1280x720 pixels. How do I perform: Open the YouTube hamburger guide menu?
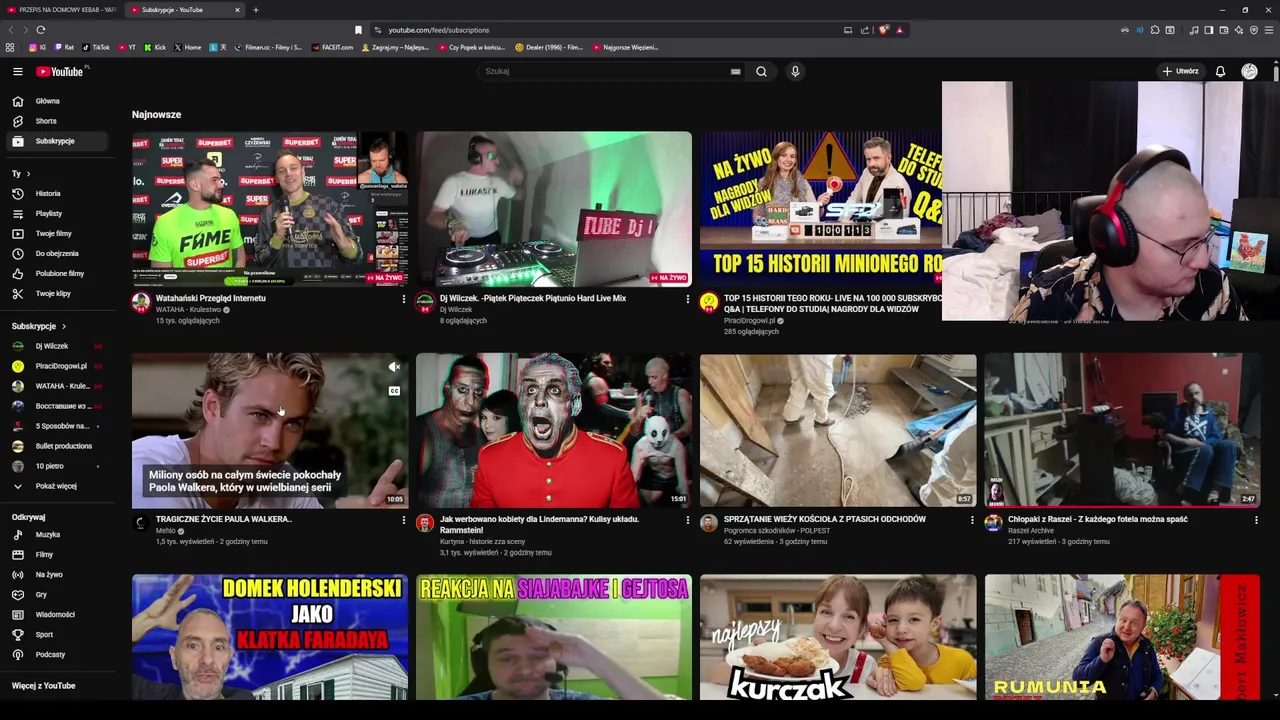pyautogui.click(x=17, y=71)
